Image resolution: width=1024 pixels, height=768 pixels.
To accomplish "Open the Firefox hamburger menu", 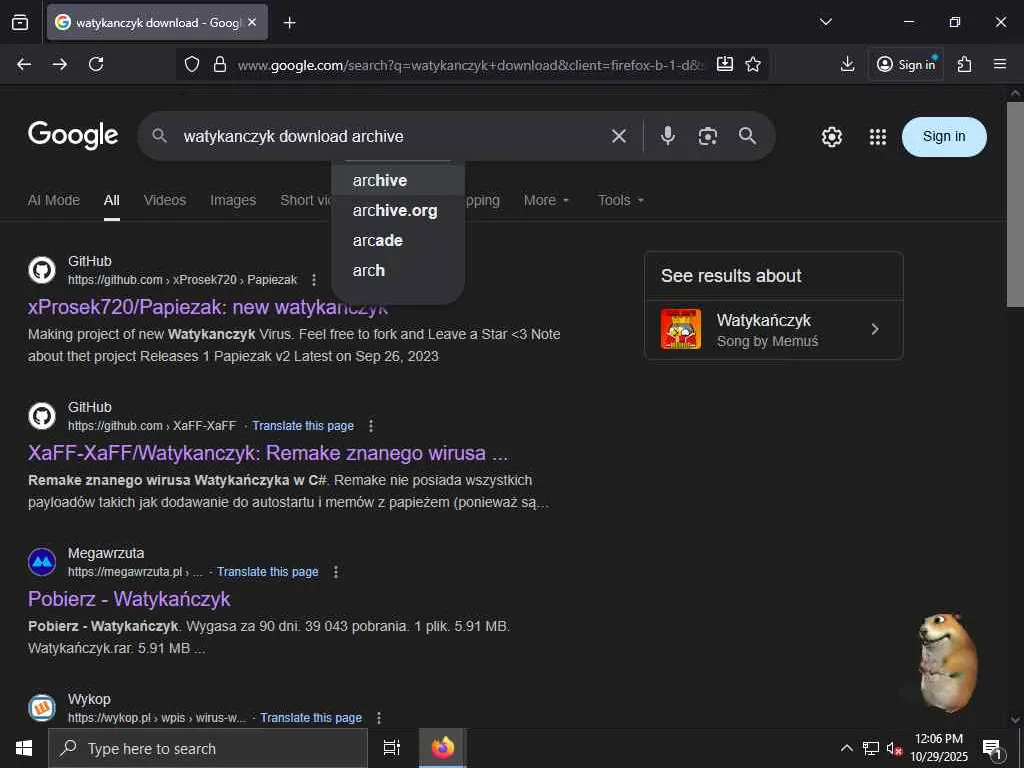I will (1000, 64).
